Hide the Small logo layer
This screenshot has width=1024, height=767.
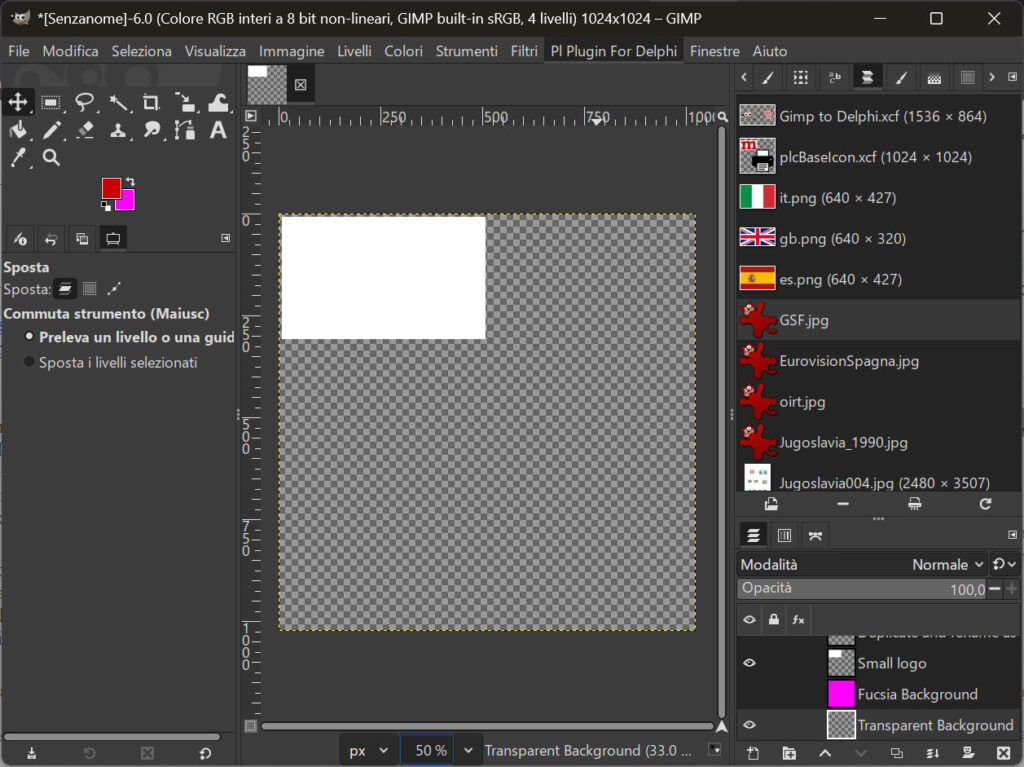point(749,663)
